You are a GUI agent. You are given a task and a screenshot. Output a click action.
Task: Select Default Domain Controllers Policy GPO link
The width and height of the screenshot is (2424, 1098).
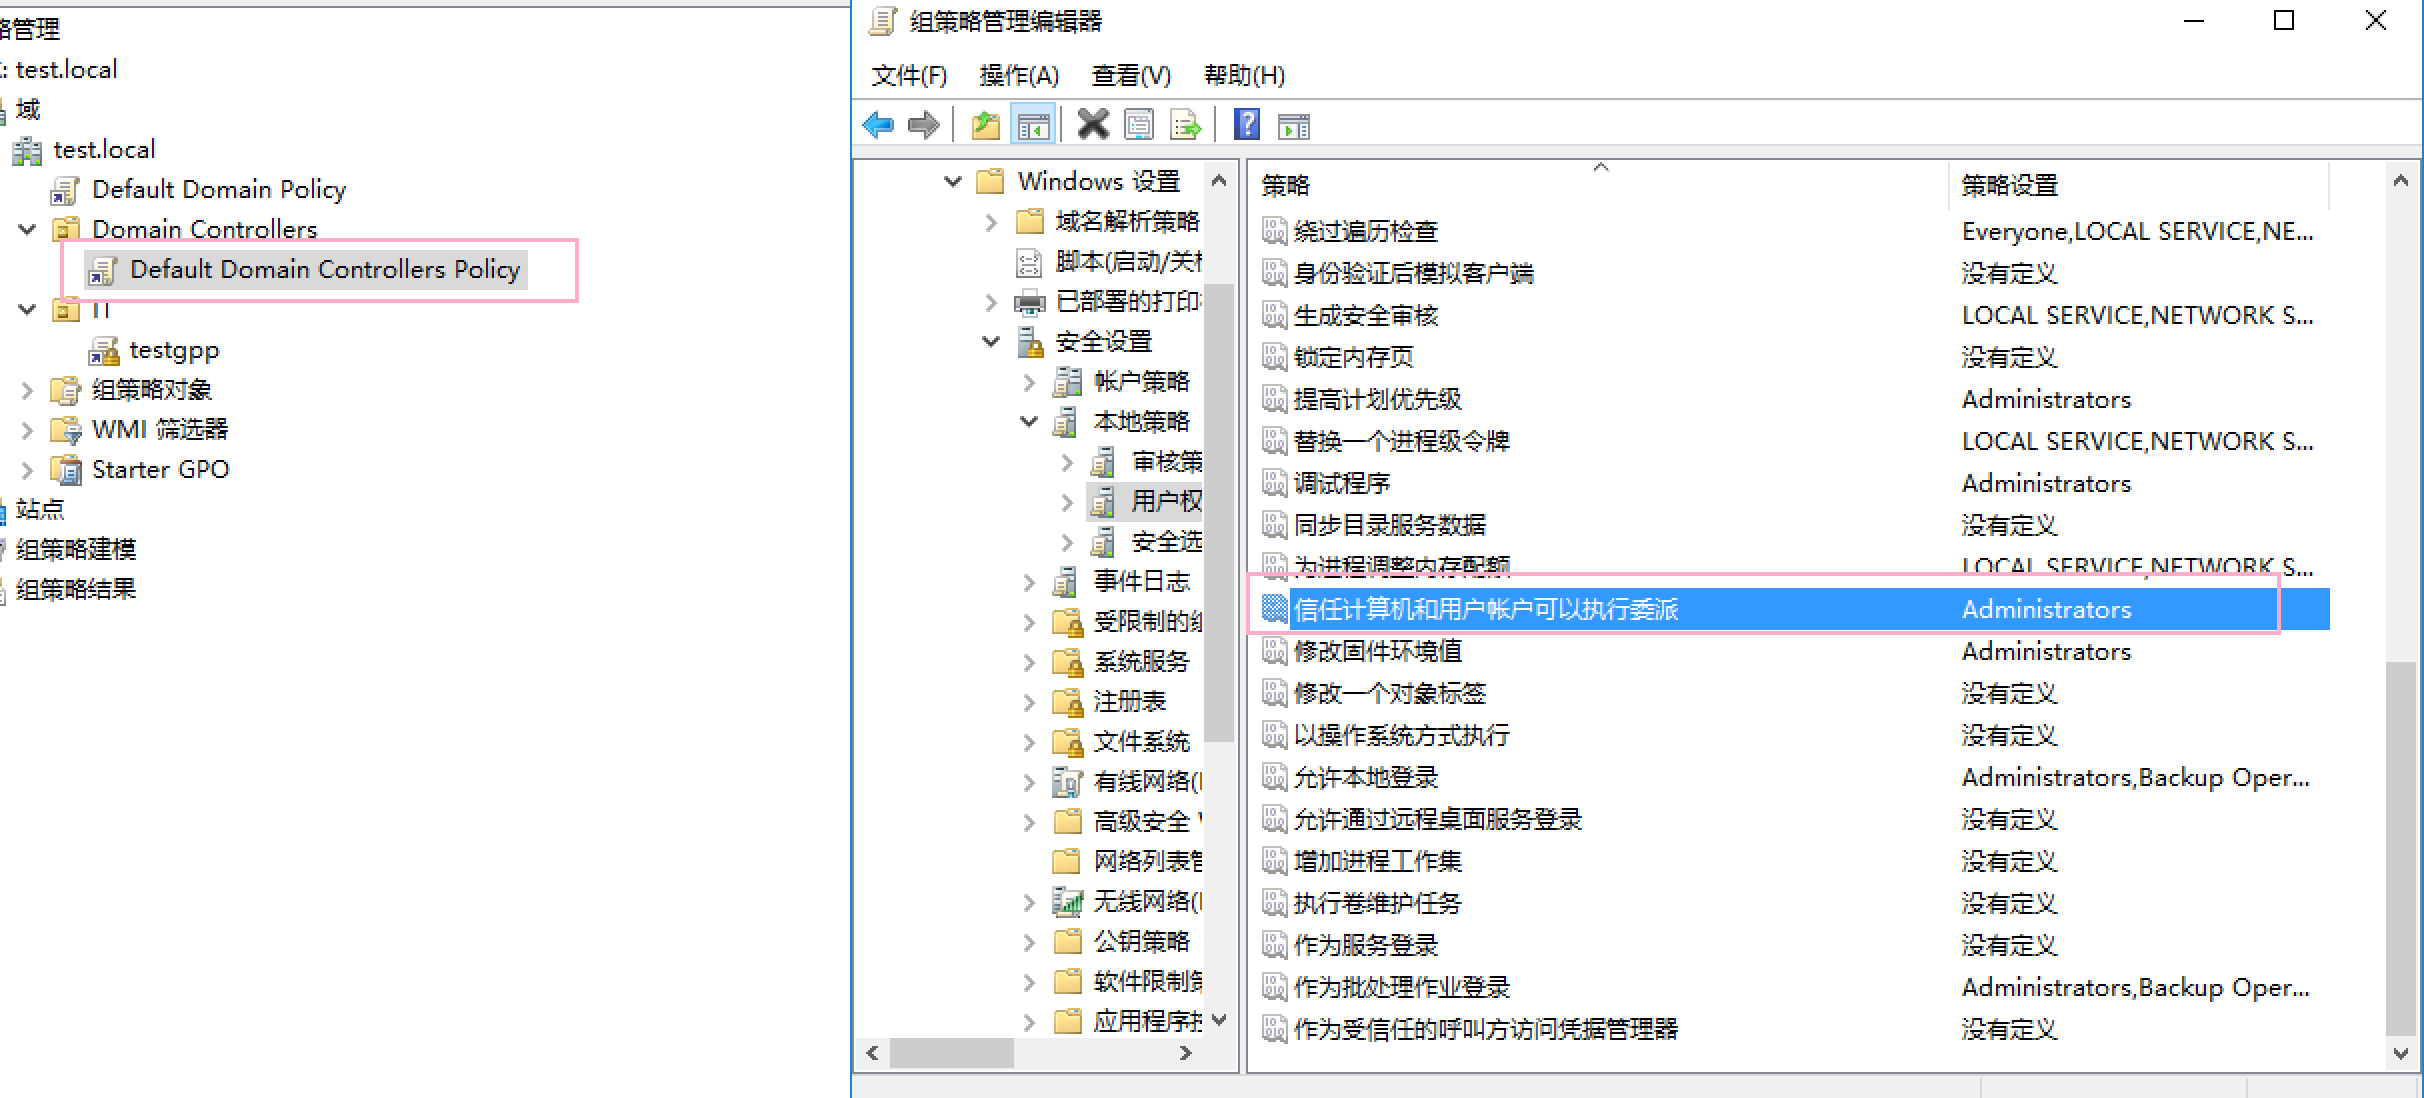(324, 270)
